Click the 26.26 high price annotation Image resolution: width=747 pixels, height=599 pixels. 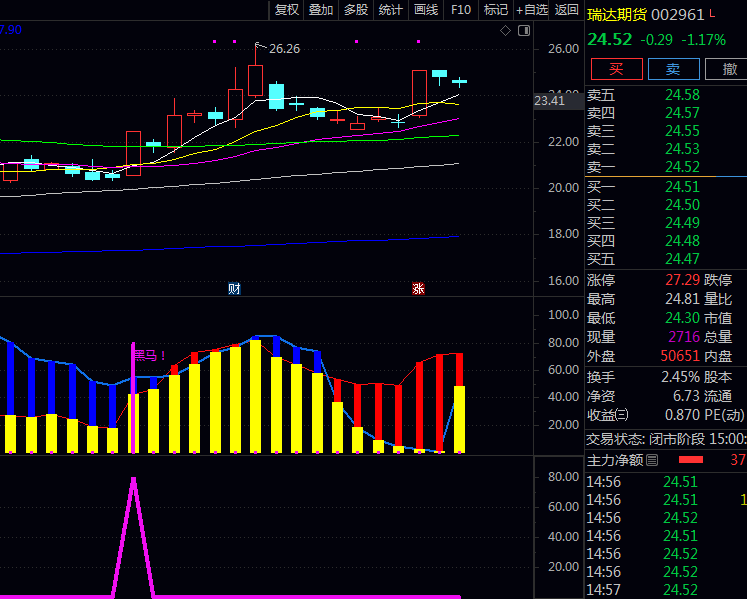[x=284, y=48]
